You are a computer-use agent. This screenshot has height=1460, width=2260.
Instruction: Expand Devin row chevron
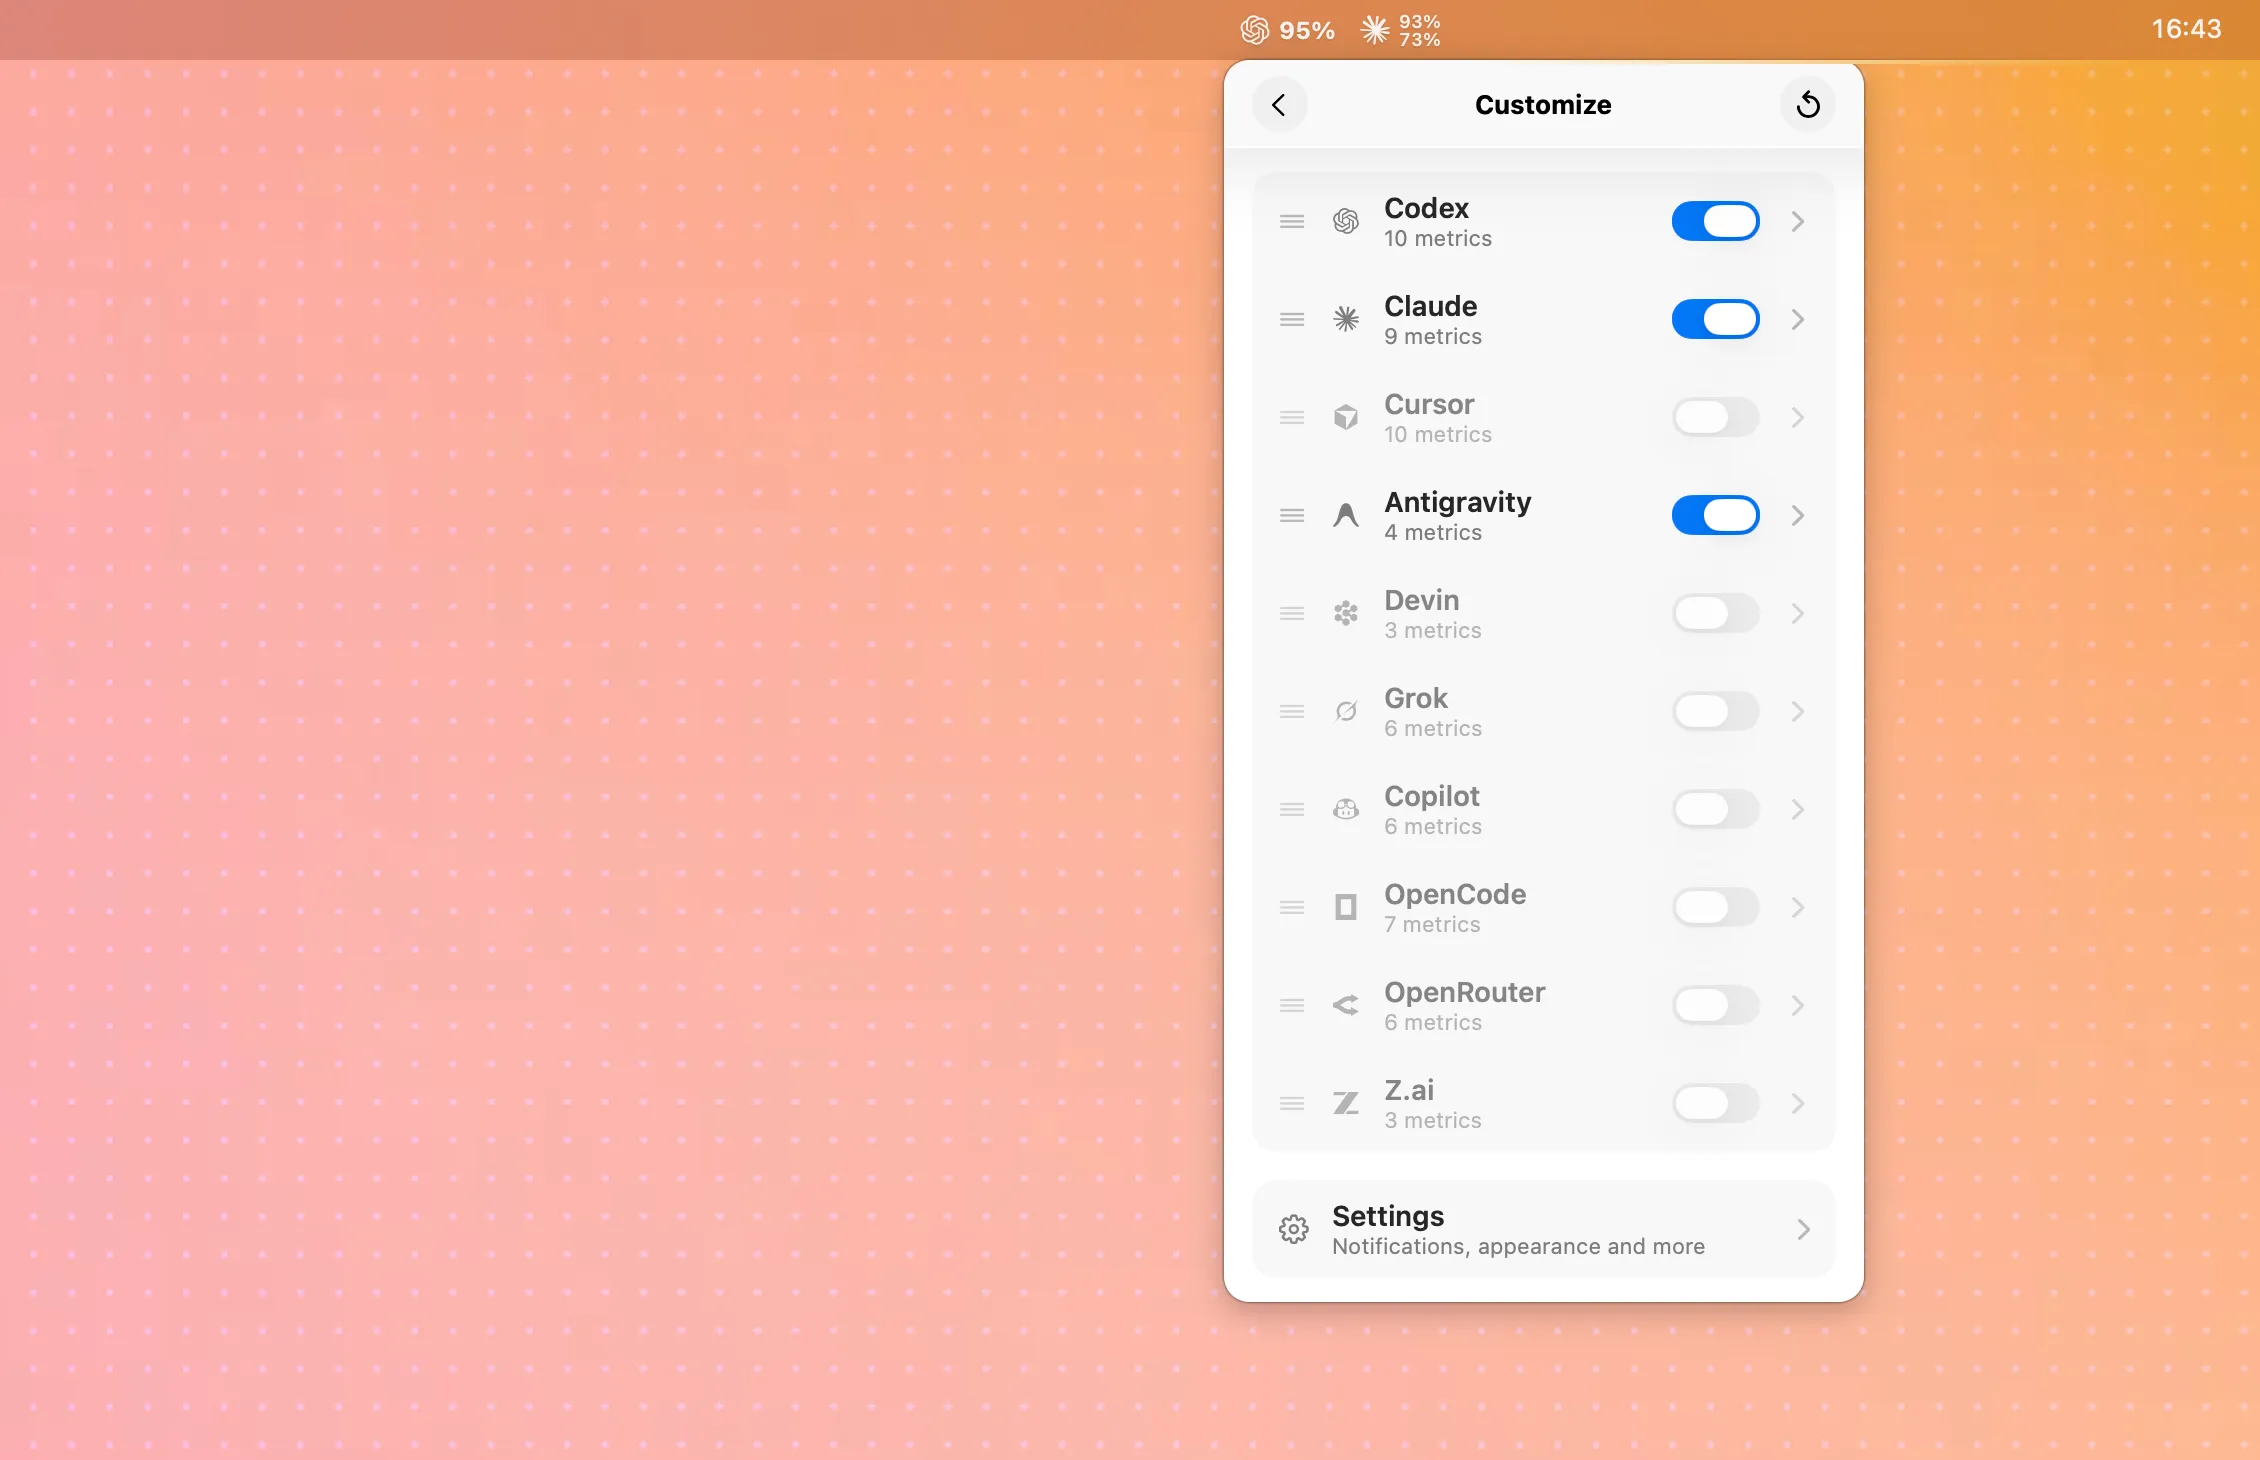1798,613
